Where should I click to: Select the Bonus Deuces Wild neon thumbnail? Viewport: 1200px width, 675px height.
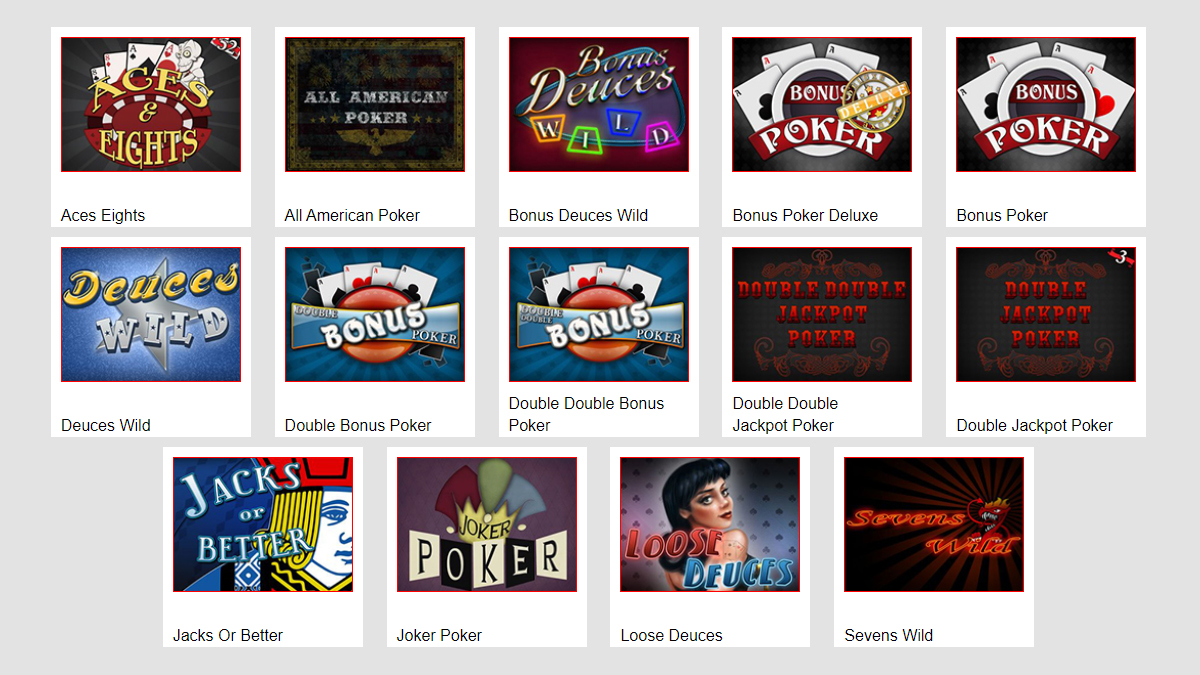point(599,104)
